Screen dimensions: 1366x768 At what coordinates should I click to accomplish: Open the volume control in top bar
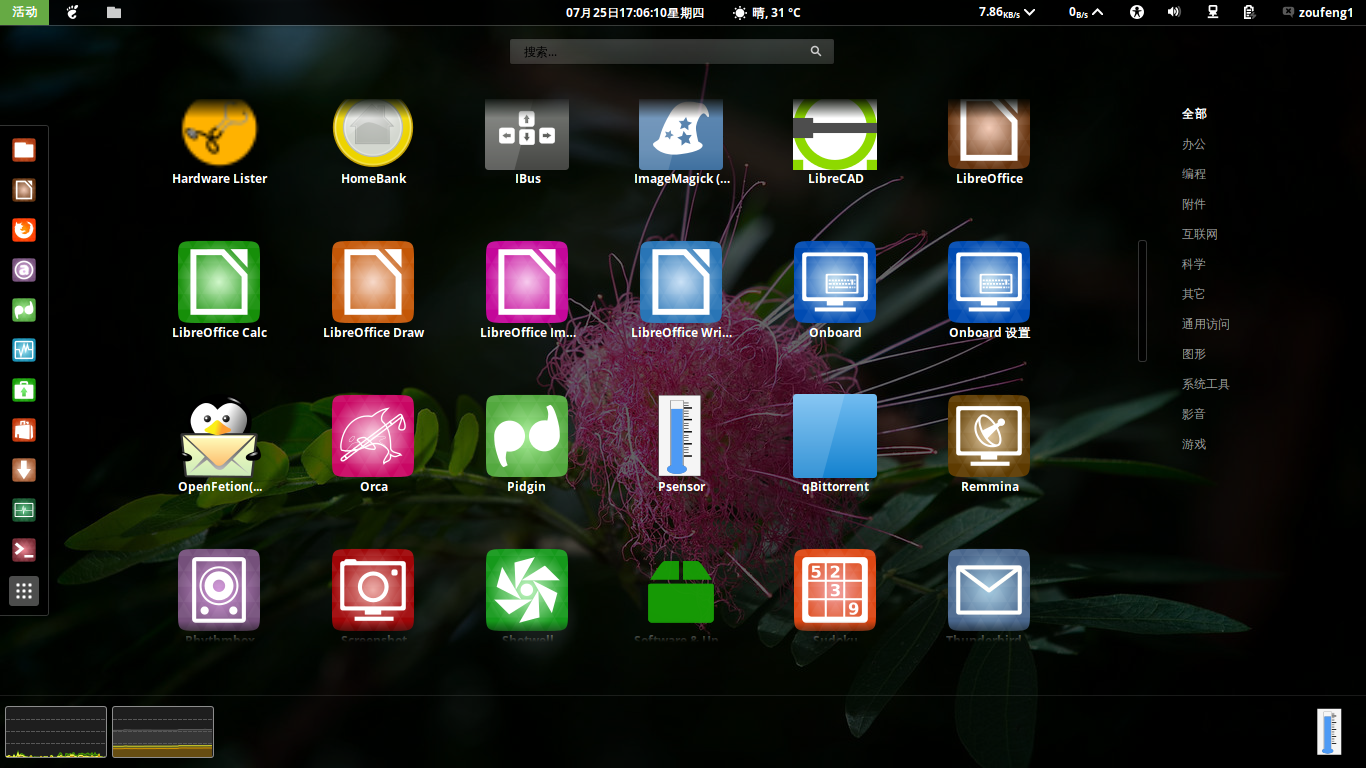tap(1174, 12)
